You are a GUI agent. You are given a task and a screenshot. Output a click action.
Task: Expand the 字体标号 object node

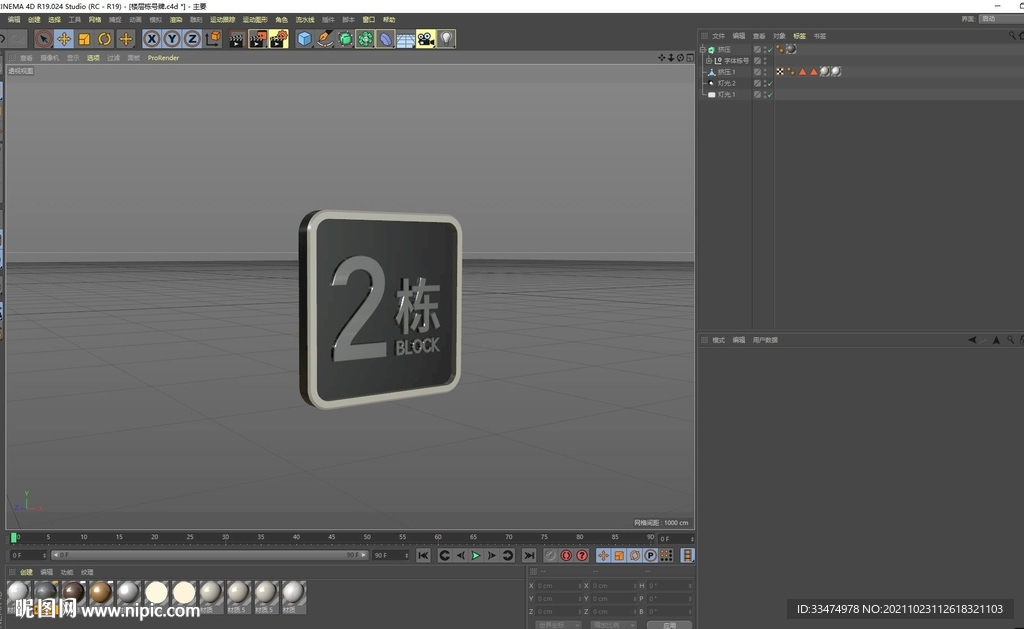[709, 60]
